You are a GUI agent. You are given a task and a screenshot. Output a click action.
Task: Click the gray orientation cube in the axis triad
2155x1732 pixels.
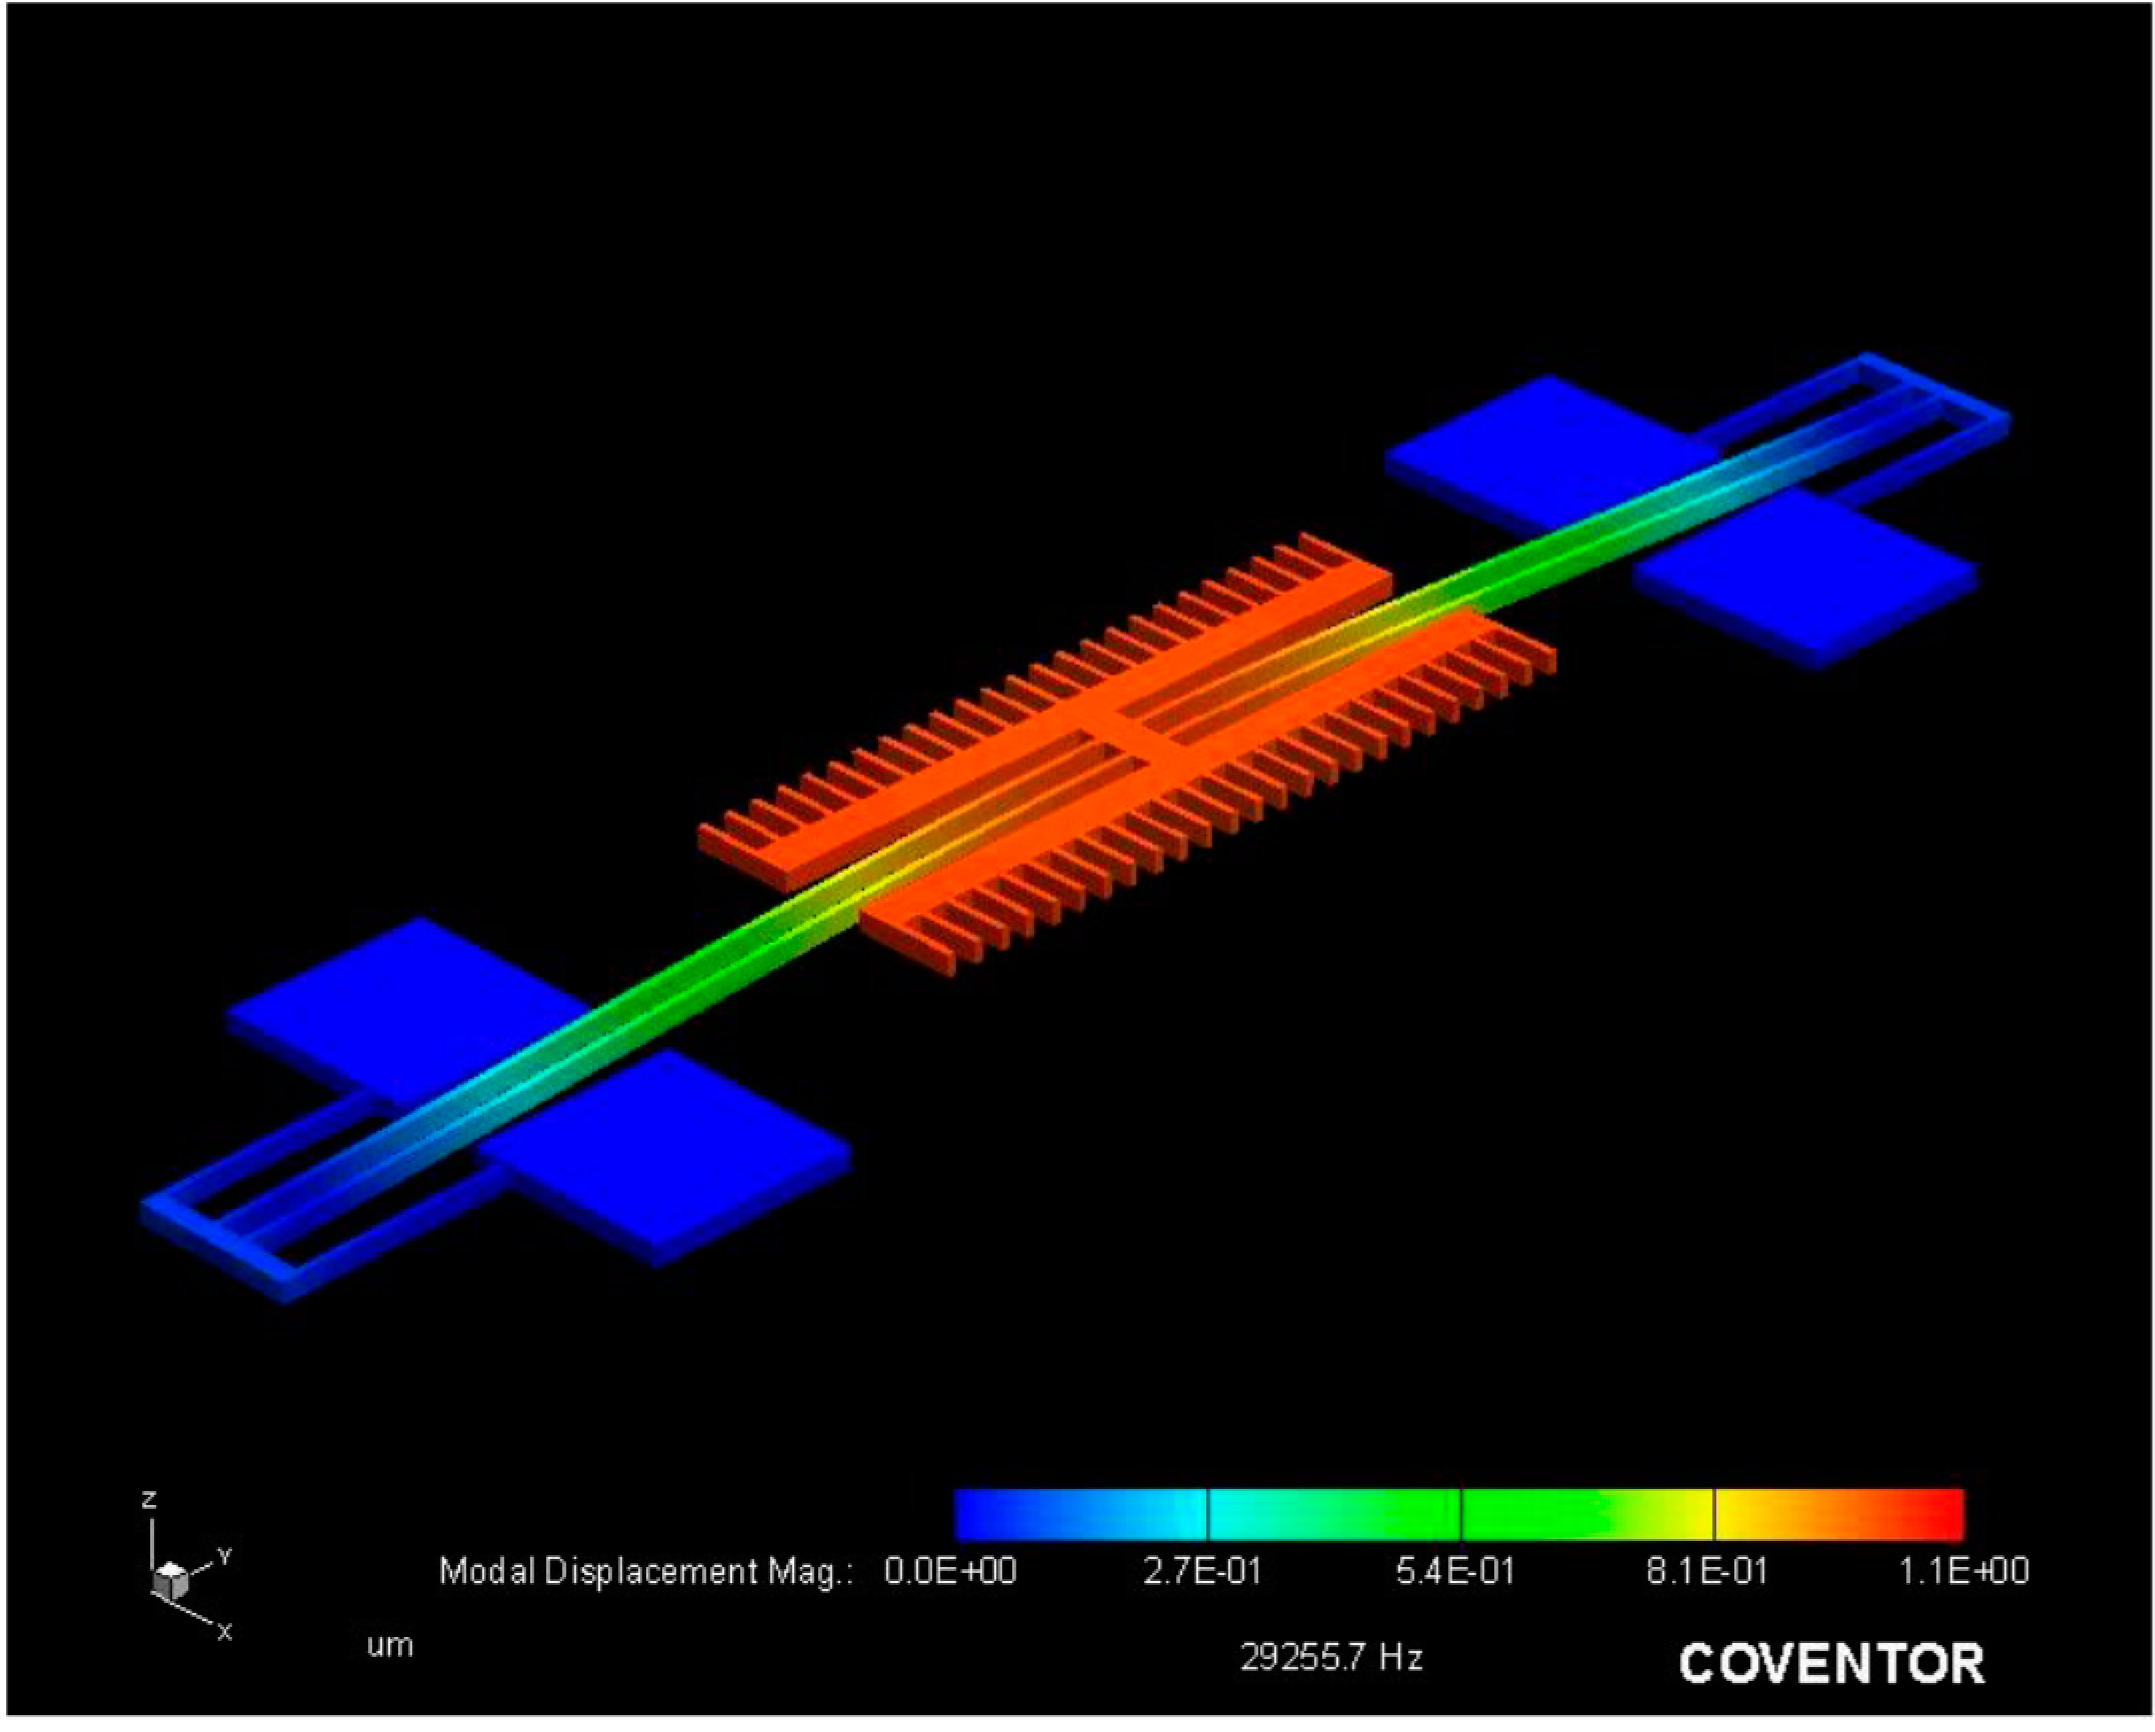pyautogui.click(x=170, y=1581)
